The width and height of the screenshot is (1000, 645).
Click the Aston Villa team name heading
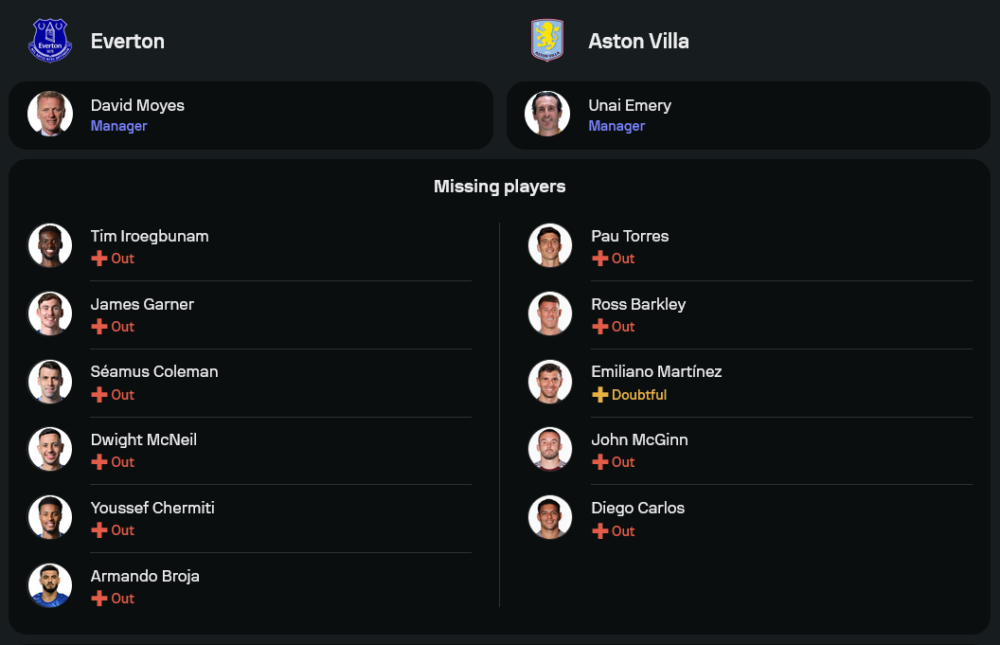coord(638,41)
